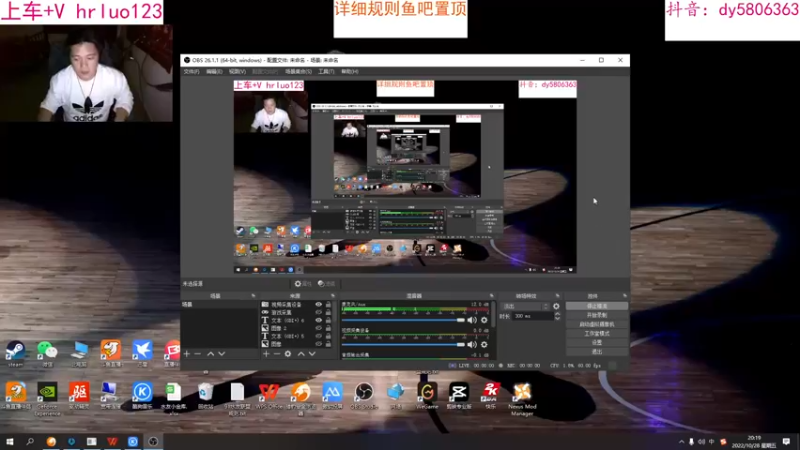Viewport: 800px width, 450px height.
Task: Move the source down in the Sources panel
Action: click(x=312, y=354)
